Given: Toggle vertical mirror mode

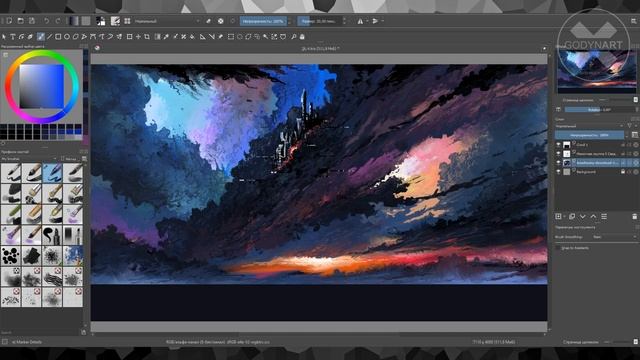Looking at the screenshot, I should click(x=376, y=21).
